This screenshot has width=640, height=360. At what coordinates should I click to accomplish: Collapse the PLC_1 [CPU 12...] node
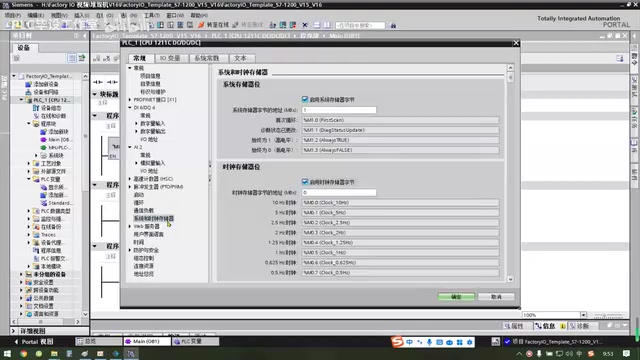(21, 100)
